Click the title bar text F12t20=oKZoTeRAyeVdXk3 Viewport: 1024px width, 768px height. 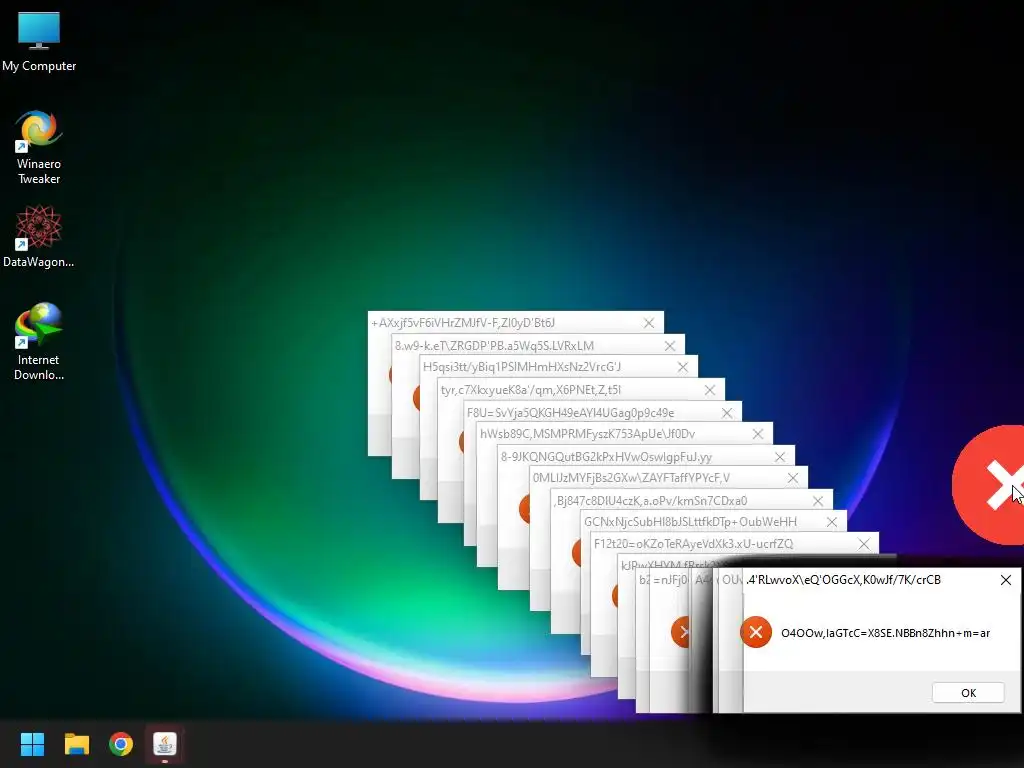pos(694,544)
